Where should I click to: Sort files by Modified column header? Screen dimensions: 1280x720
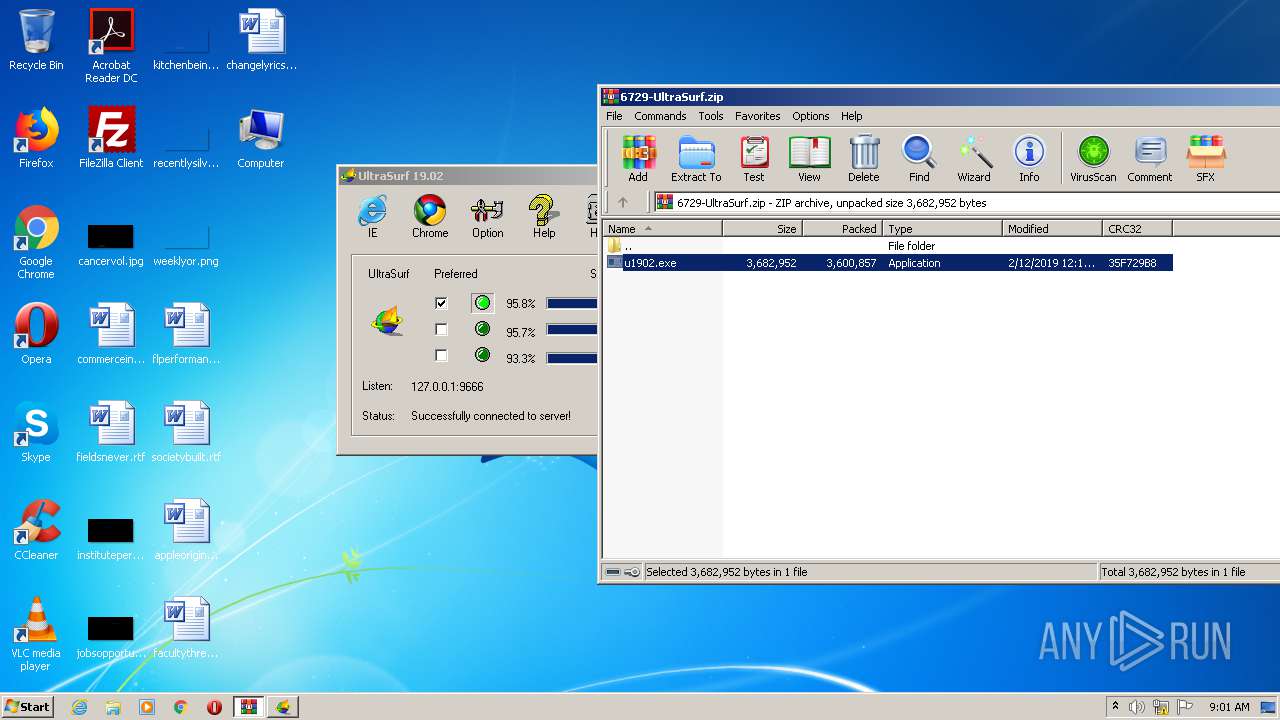[x=1053, y=229]
